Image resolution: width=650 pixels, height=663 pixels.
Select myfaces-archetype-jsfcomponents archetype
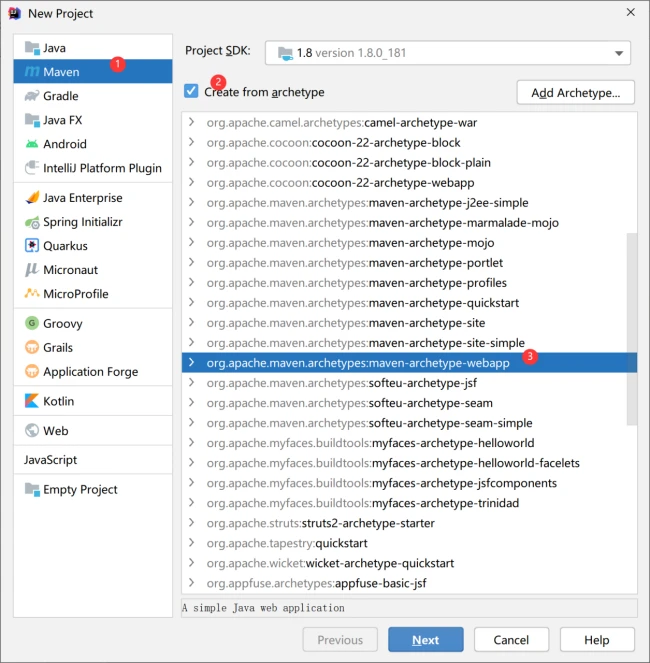pyautogui.click(x=409, y=483)
